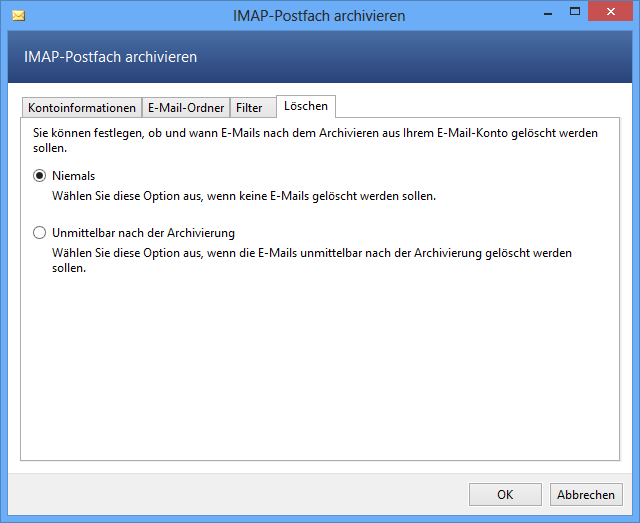The width and height of the screenshot is (640, 523).
Task: Select the Löschen tab
Action: coord(306,106)
